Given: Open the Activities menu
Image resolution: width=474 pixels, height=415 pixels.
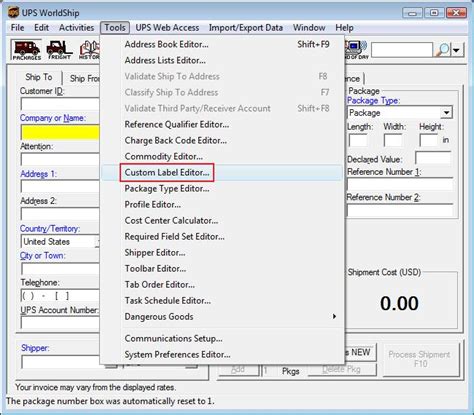Looking at the screenshot, I should point(76,28).
